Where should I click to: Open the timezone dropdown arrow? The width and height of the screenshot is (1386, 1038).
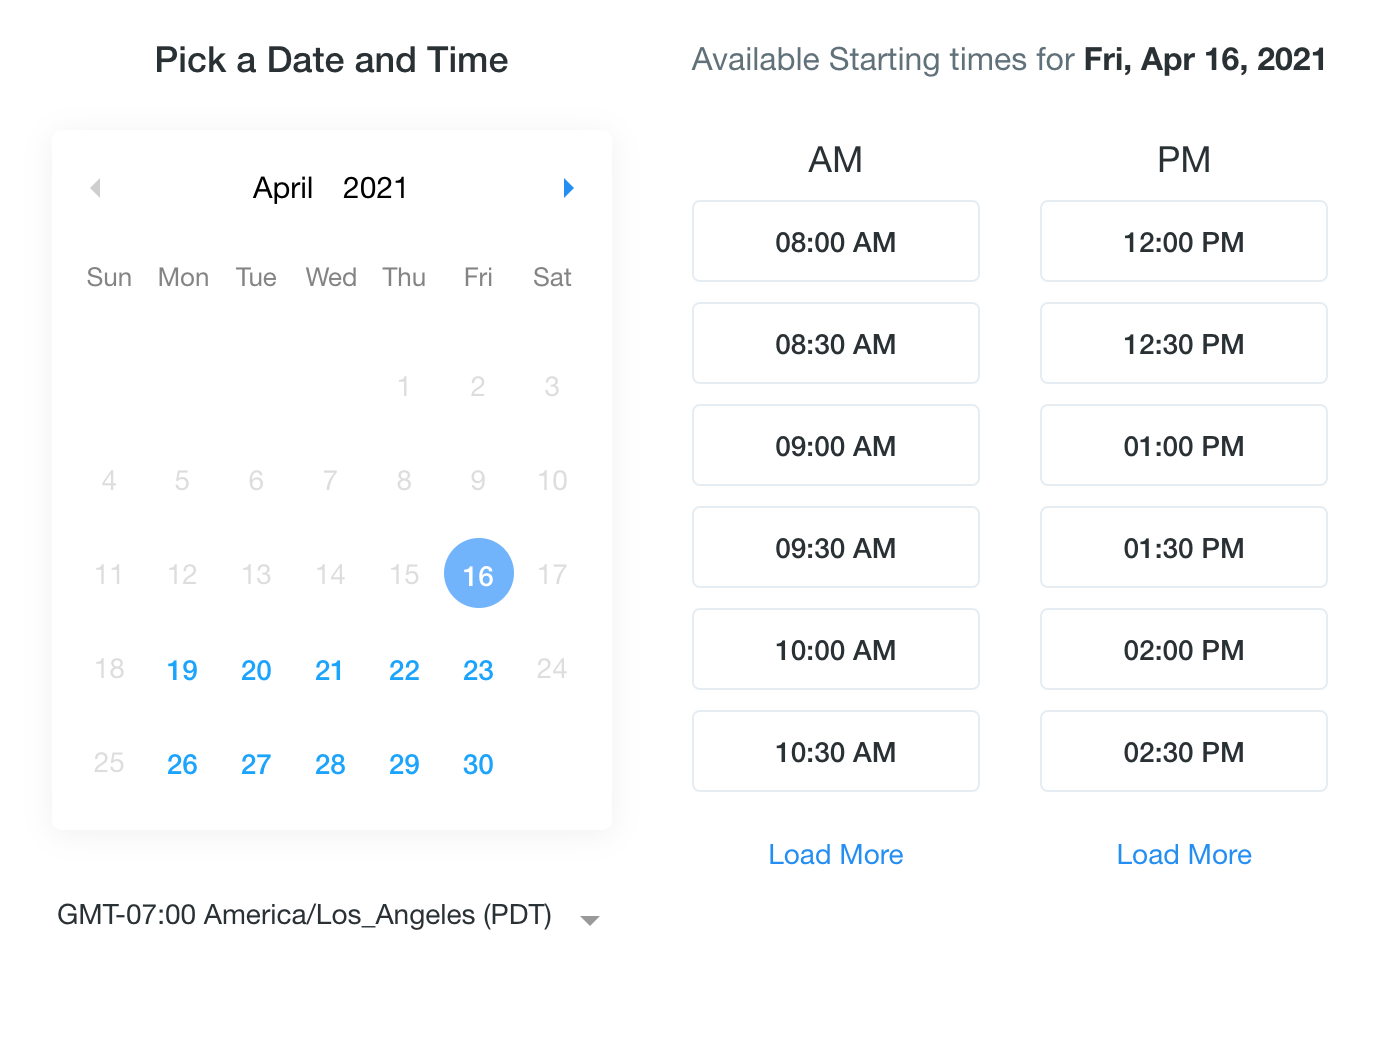point(590,920)
